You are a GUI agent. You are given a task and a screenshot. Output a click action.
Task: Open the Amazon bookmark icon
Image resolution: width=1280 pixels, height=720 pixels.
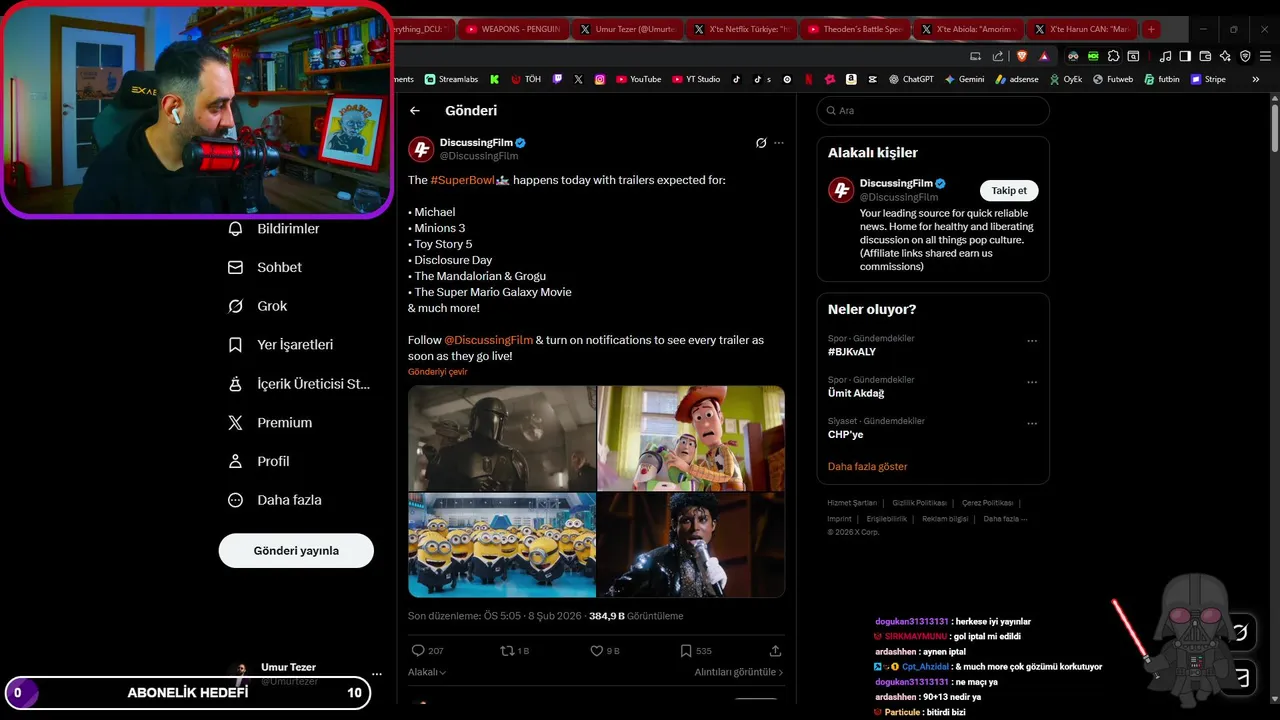pos(851,79)
